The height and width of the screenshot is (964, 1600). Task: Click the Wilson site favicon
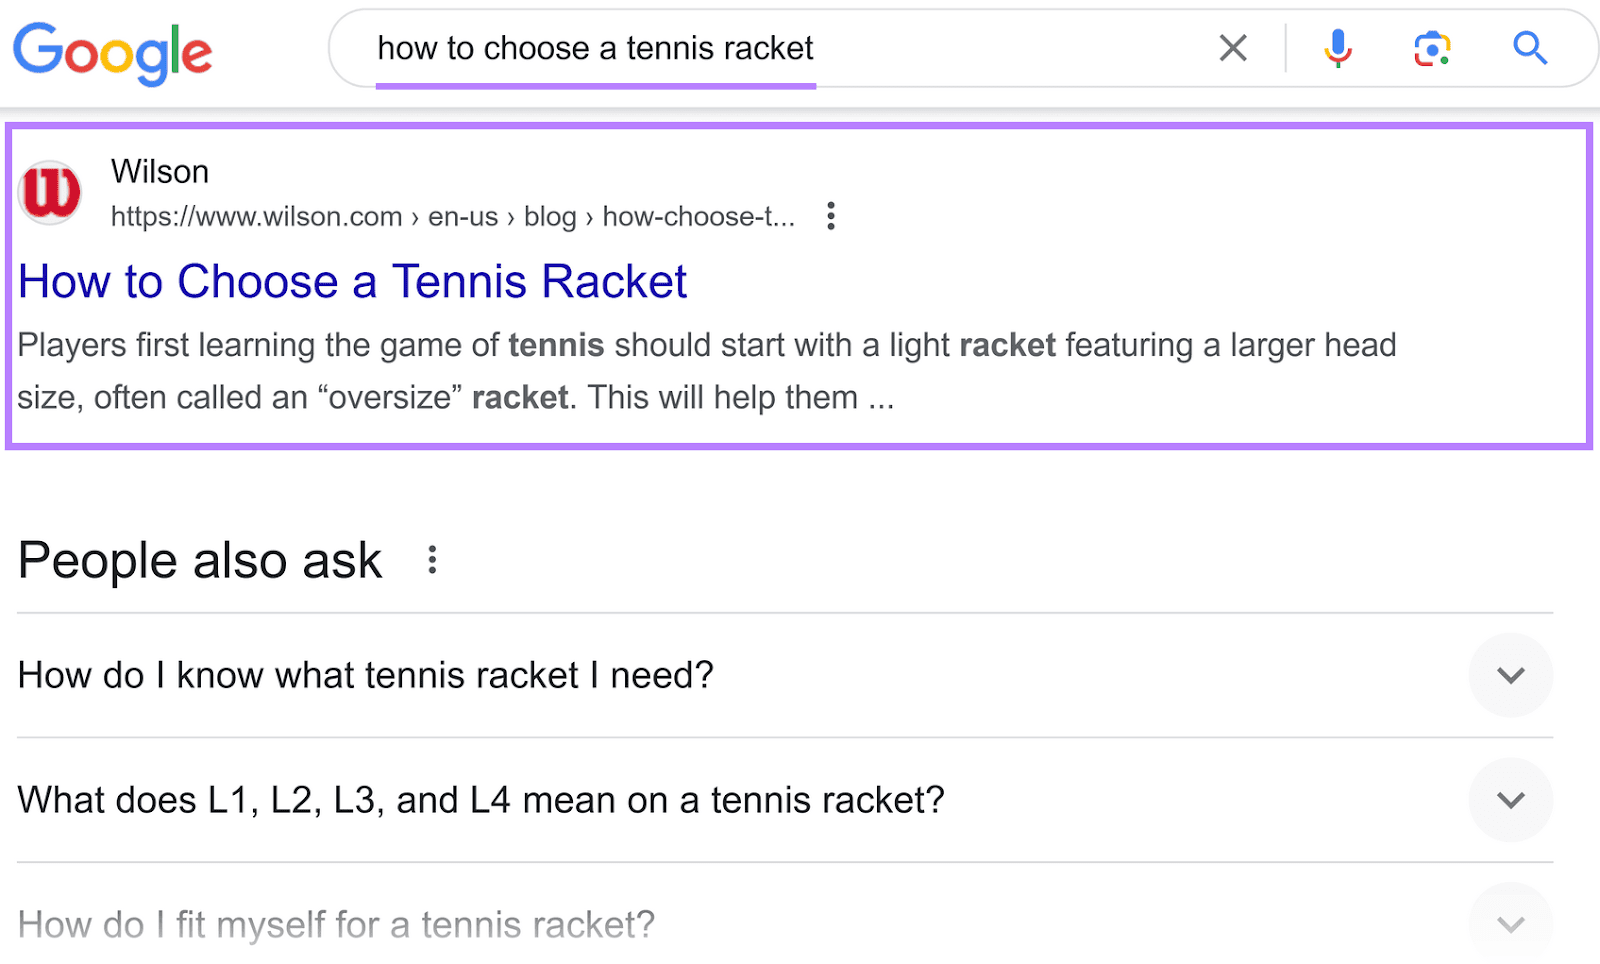point(50,192)
